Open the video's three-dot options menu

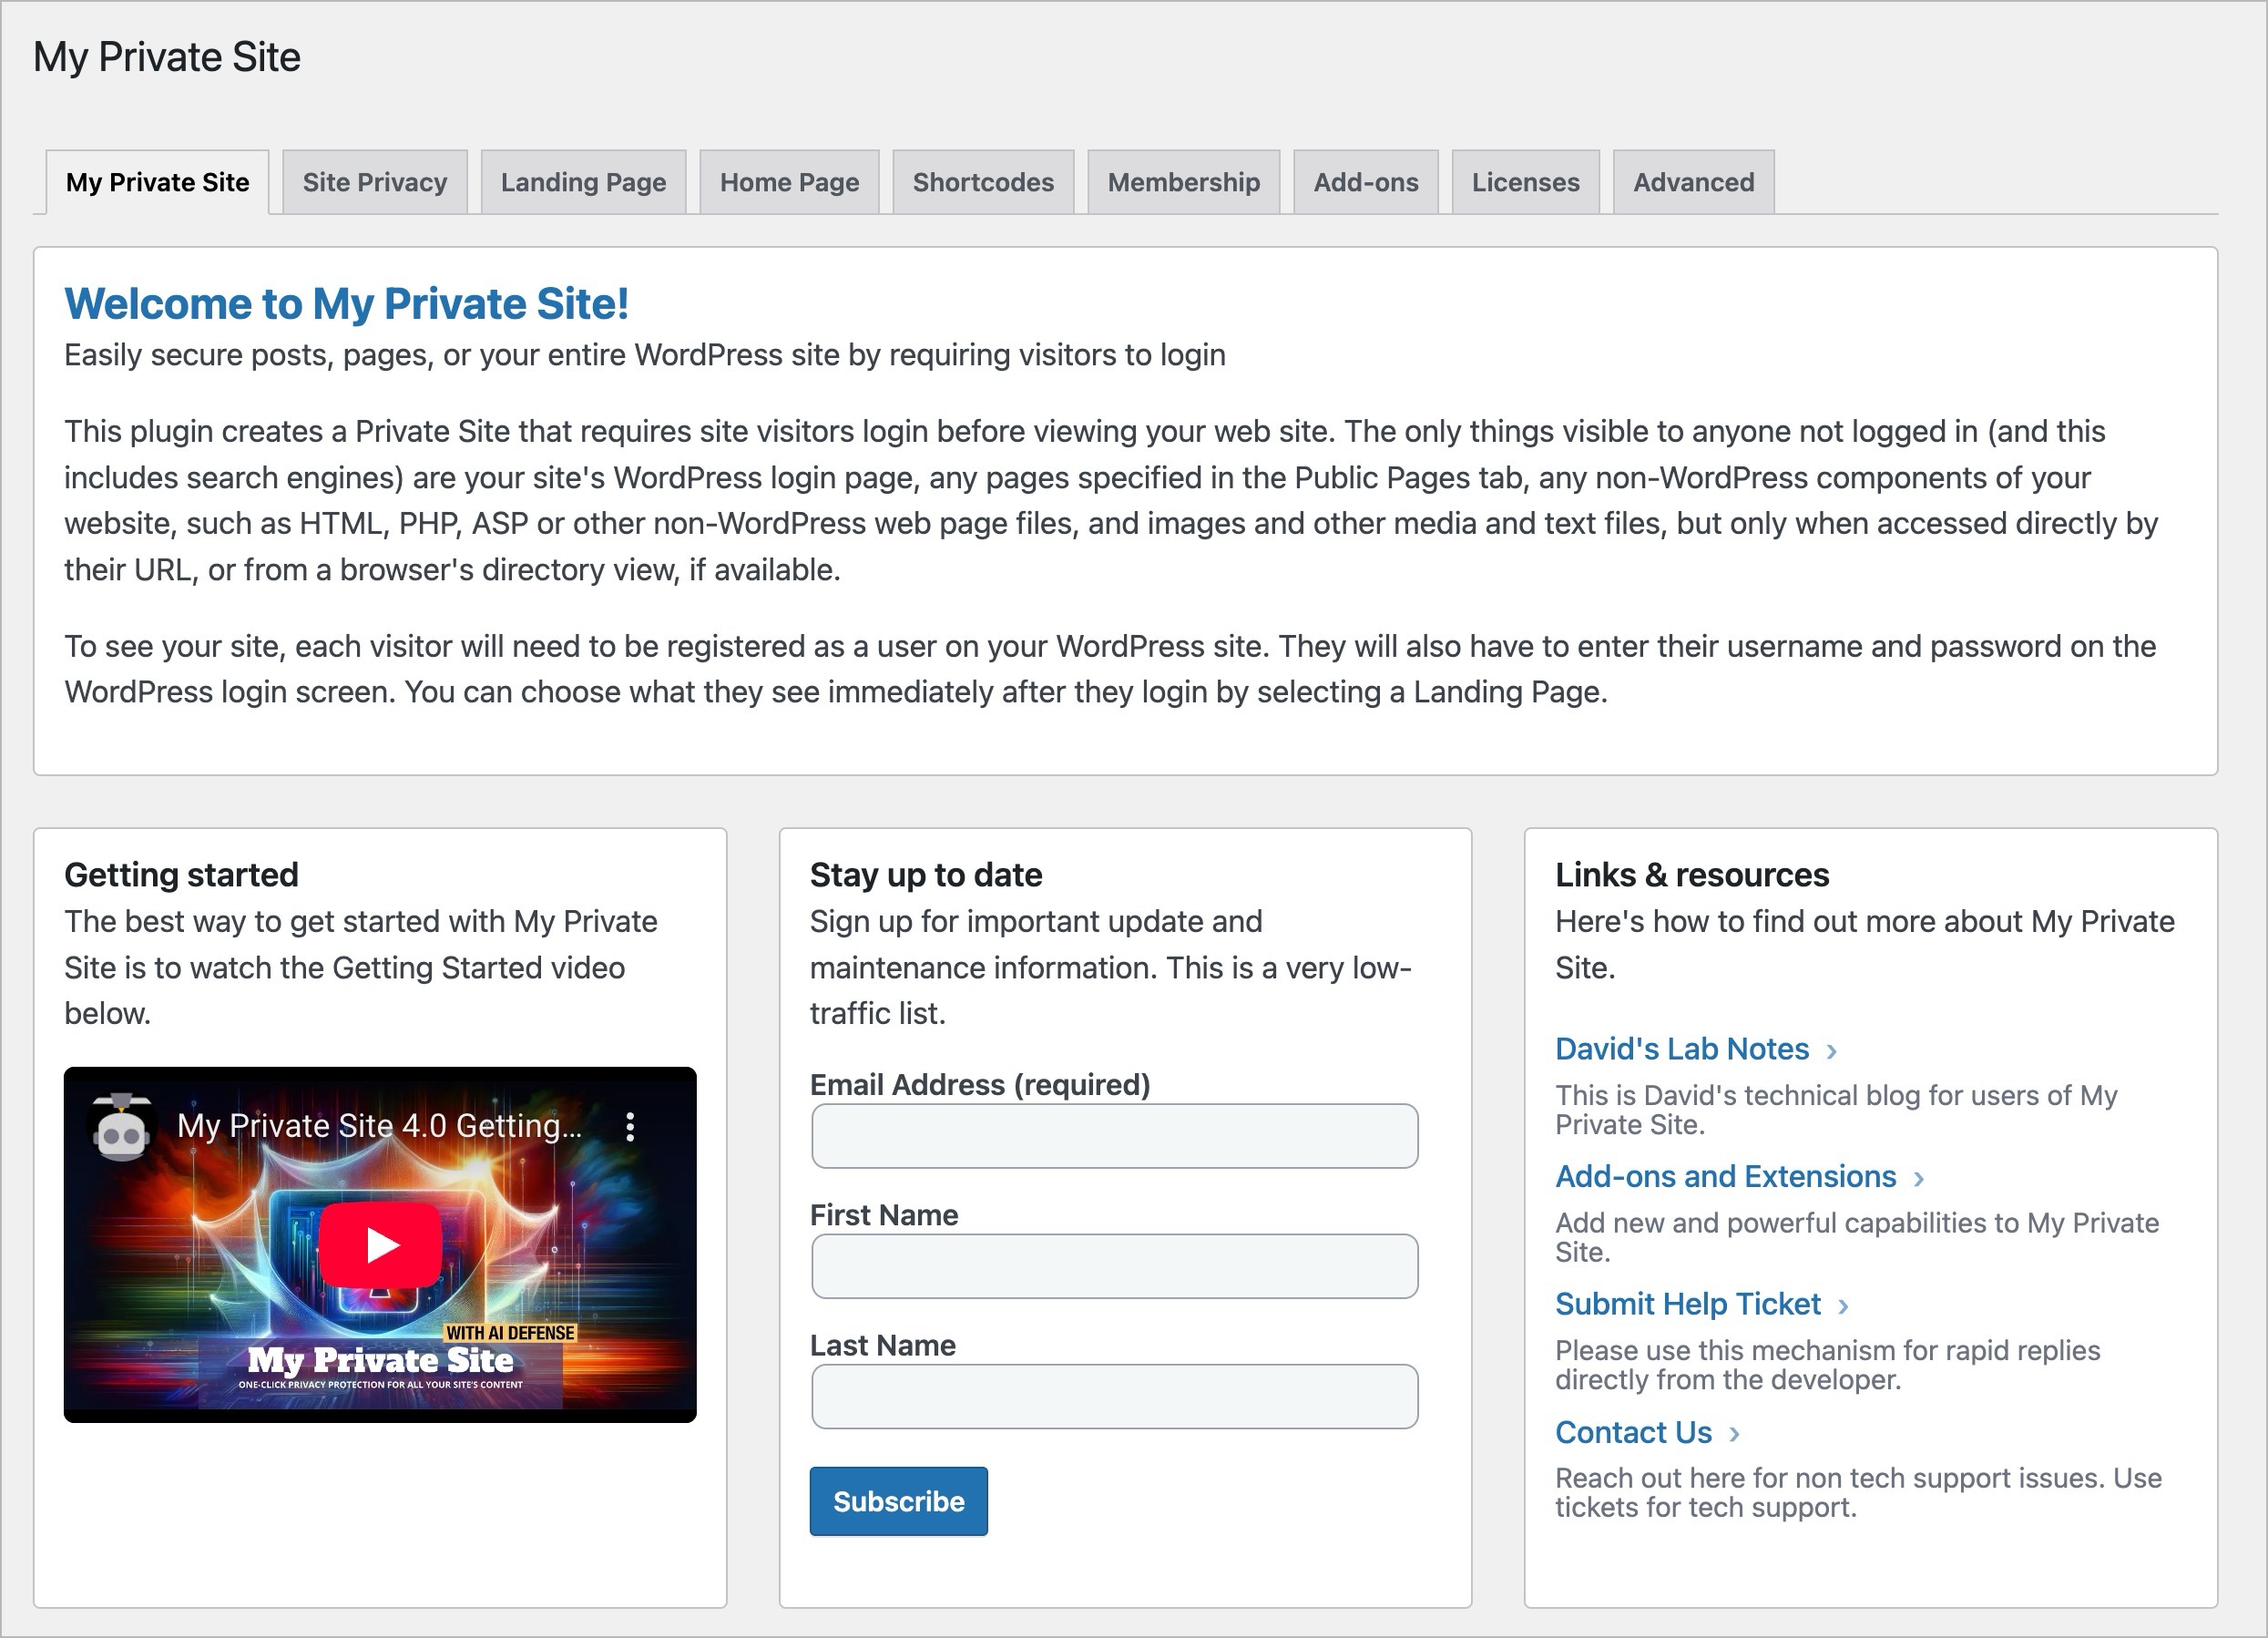pos(630,1126)
